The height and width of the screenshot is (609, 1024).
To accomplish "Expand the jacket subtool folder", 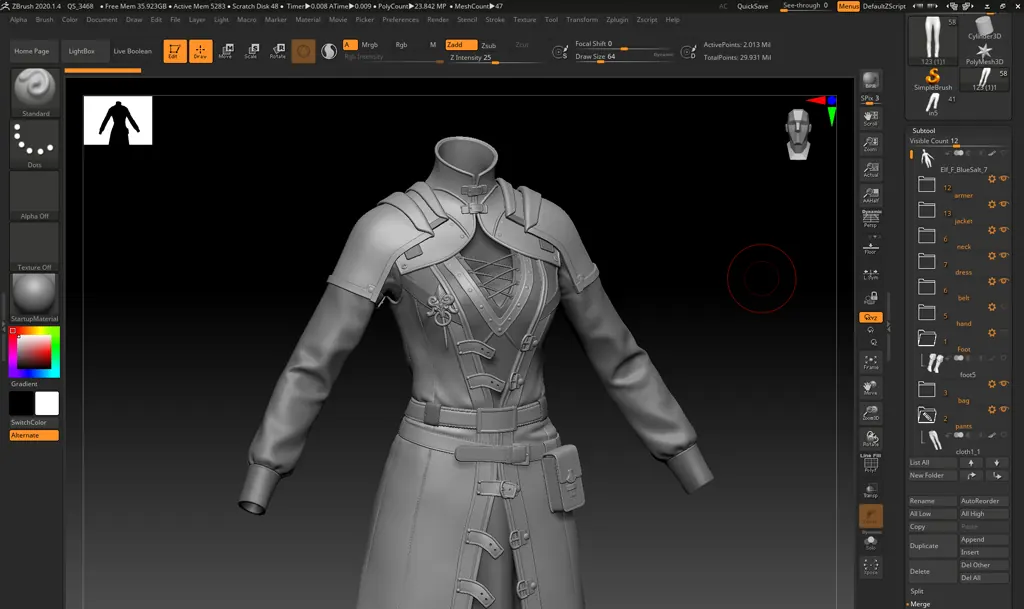I will click(x=927, y=210).
